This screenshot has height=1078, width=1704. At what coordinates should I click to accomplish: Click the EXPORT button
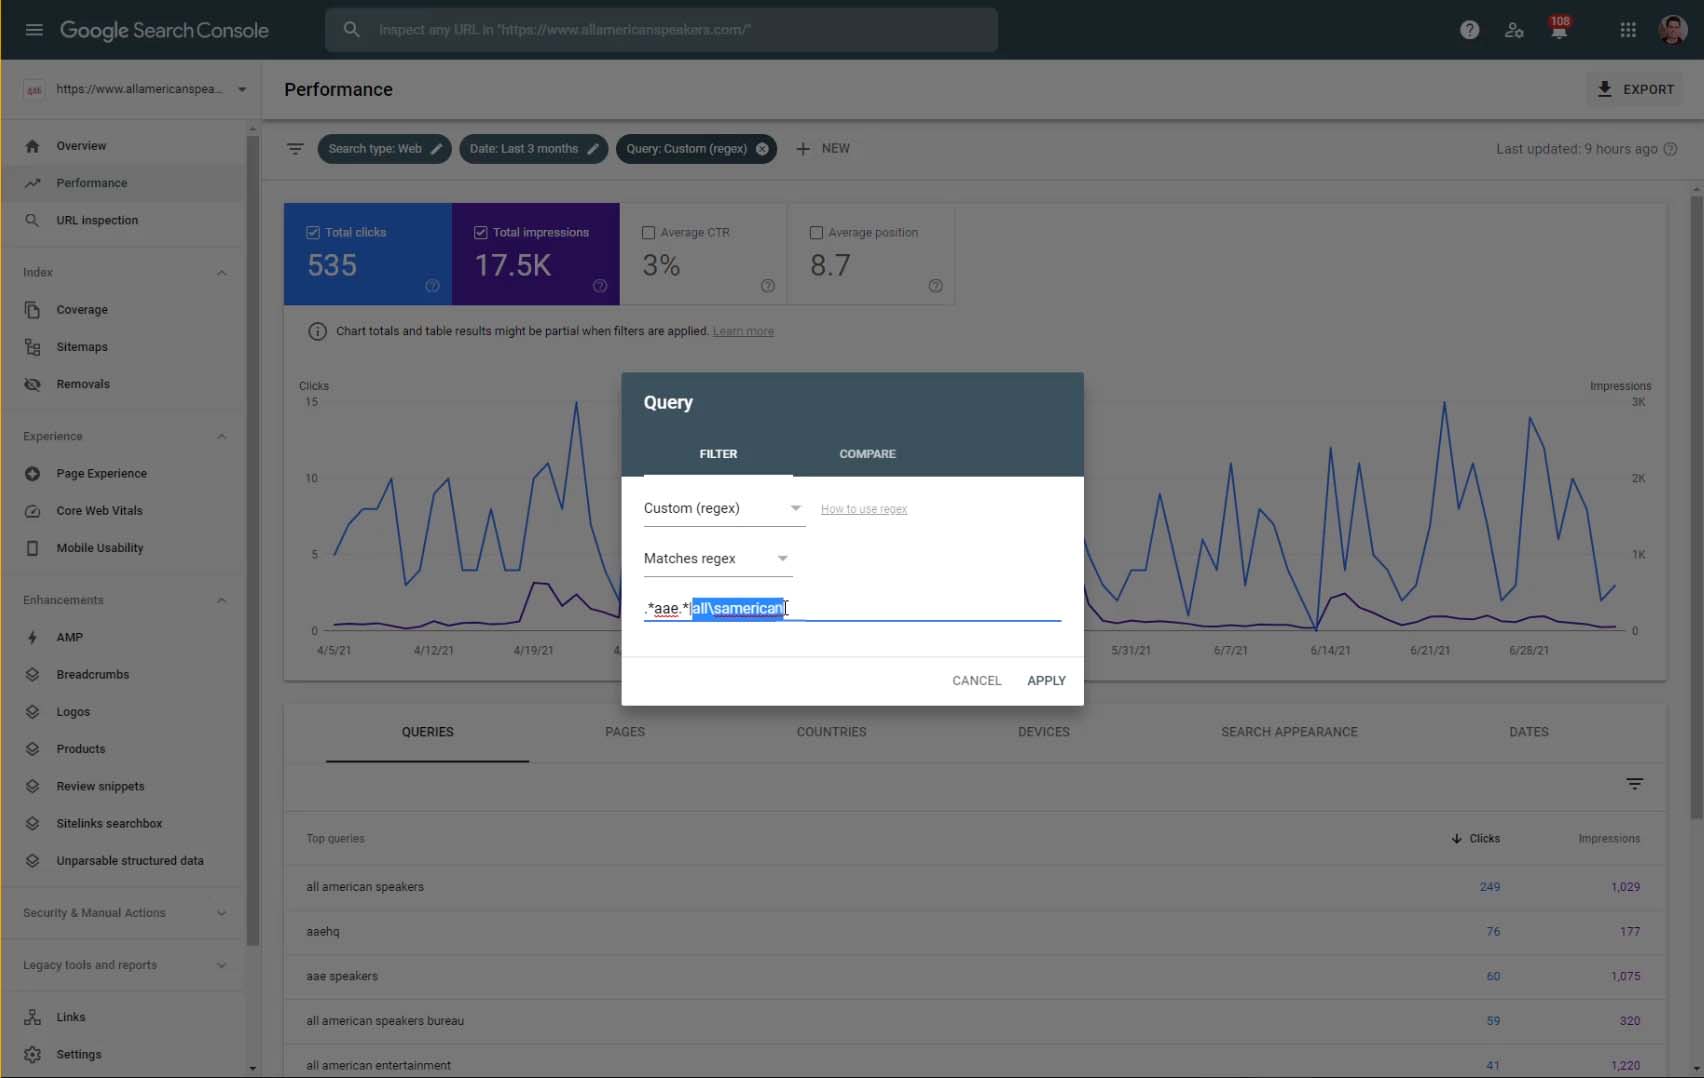pos(1635,89)
